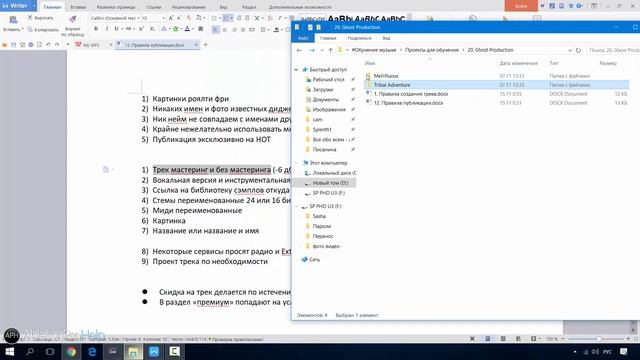Open Документы in Explorer sidebar

(326, 100)
